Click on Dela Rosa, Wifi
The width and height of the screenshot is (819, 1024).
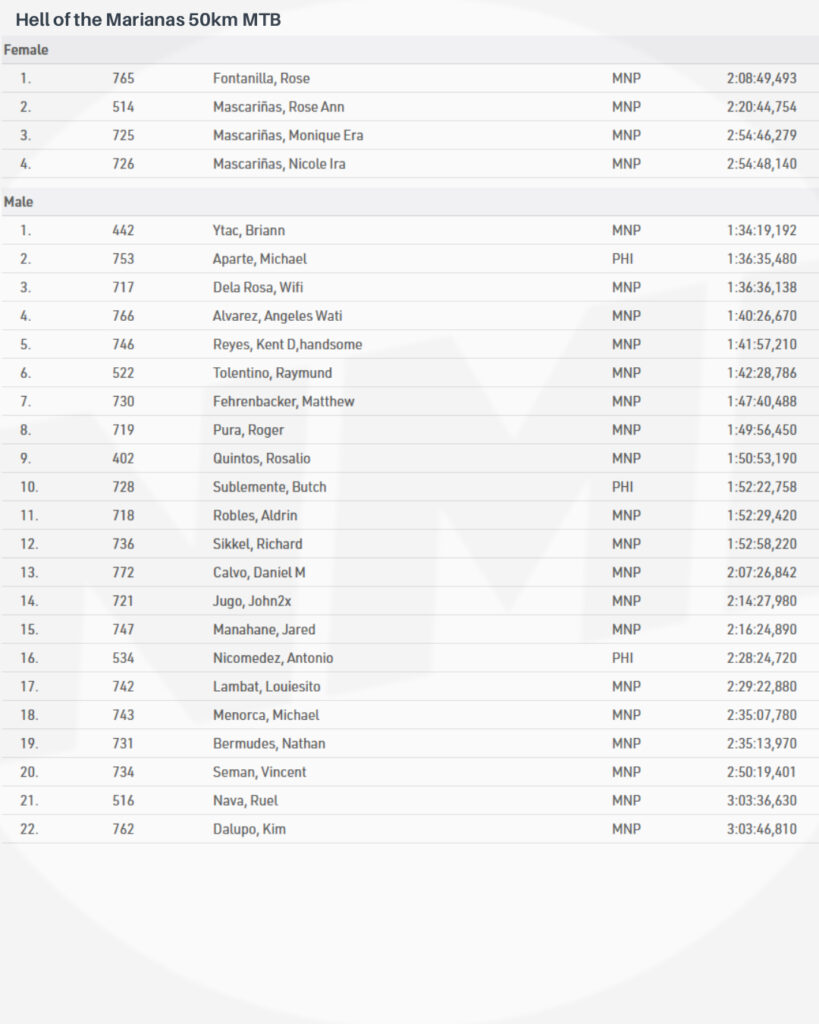coord(258,287)
